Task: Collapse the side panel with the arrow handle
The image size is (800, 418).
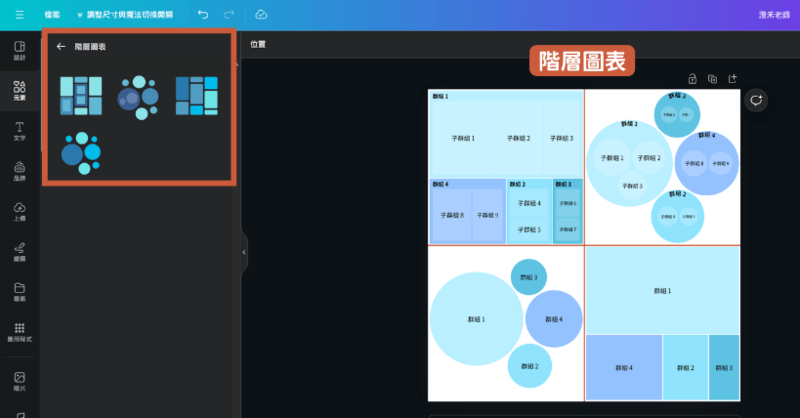Action: click(244, 253)
